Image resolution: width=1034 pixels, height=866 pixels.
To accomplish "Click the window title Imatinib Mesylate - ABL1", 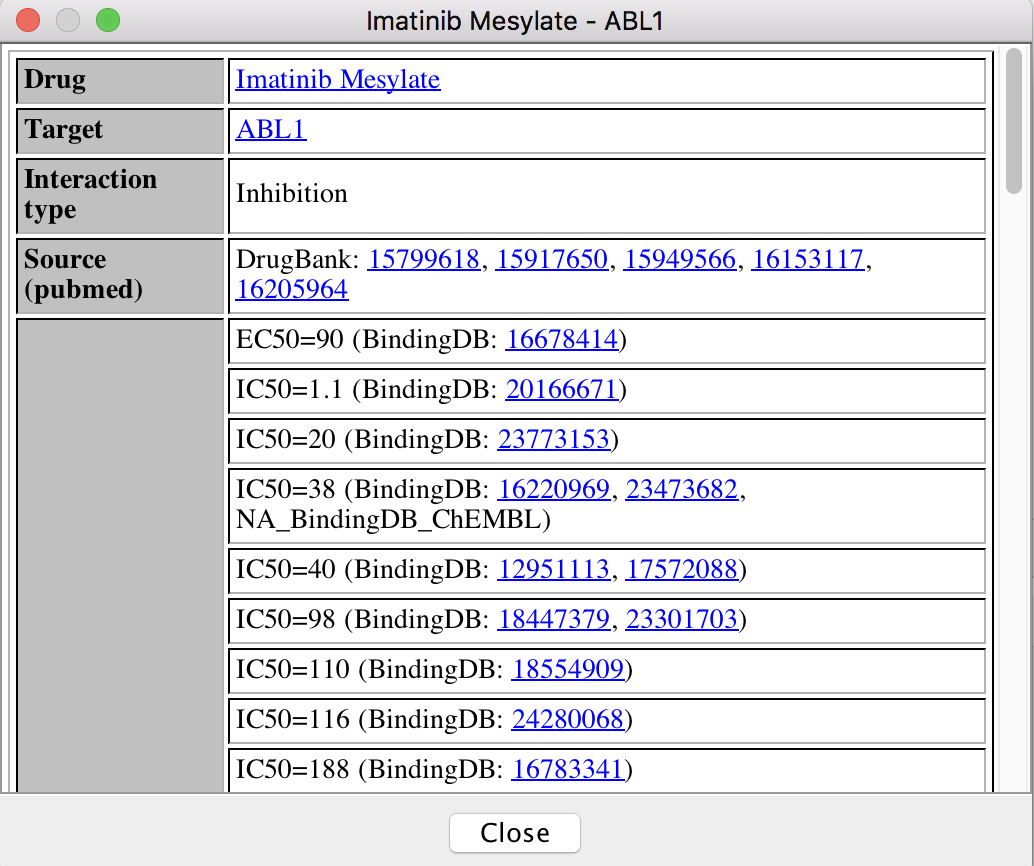I will (515, 21).
